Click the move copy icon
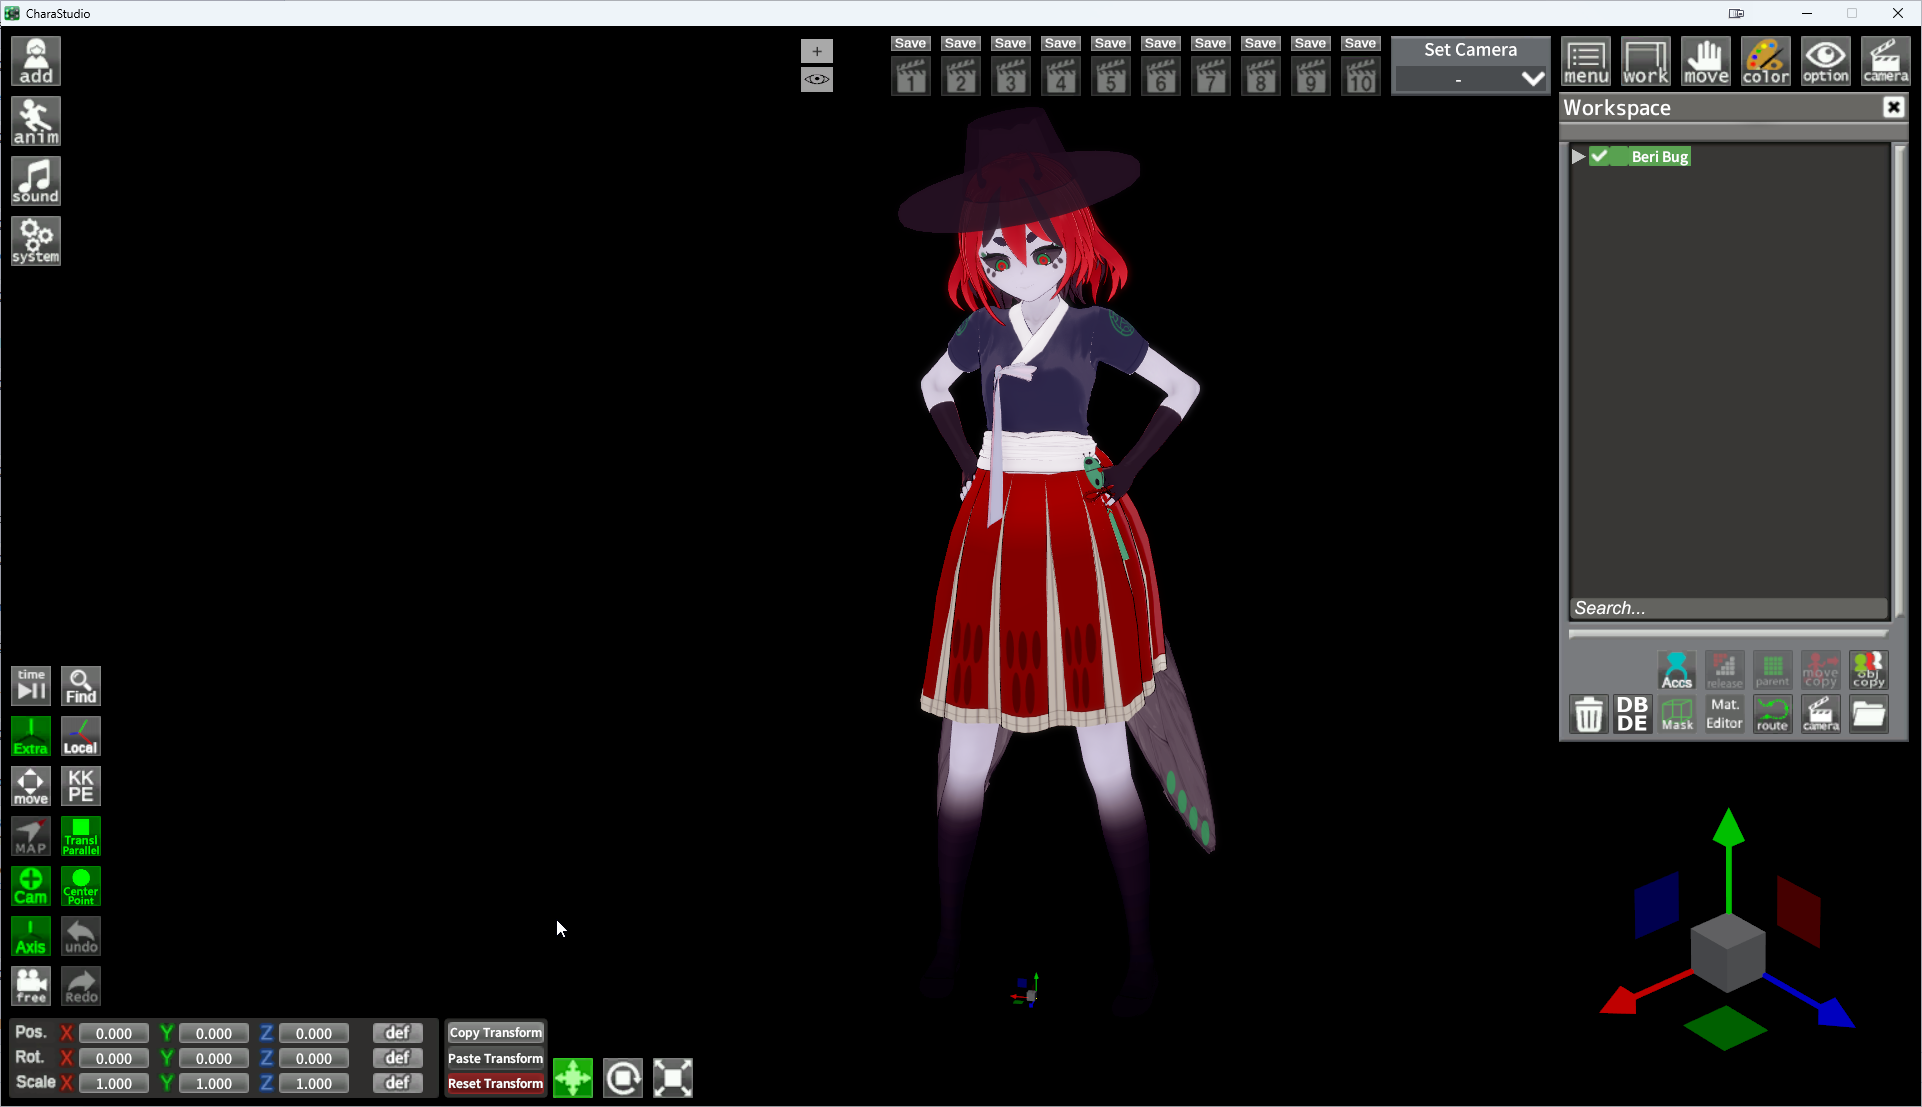This screenshot has height=1107, width=1922. pos(1821,670)
